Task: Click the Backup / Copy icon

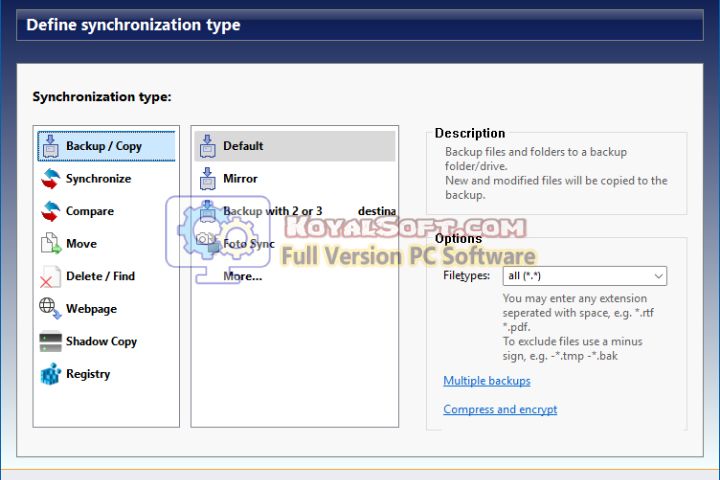Action: [x=51, y=146]
